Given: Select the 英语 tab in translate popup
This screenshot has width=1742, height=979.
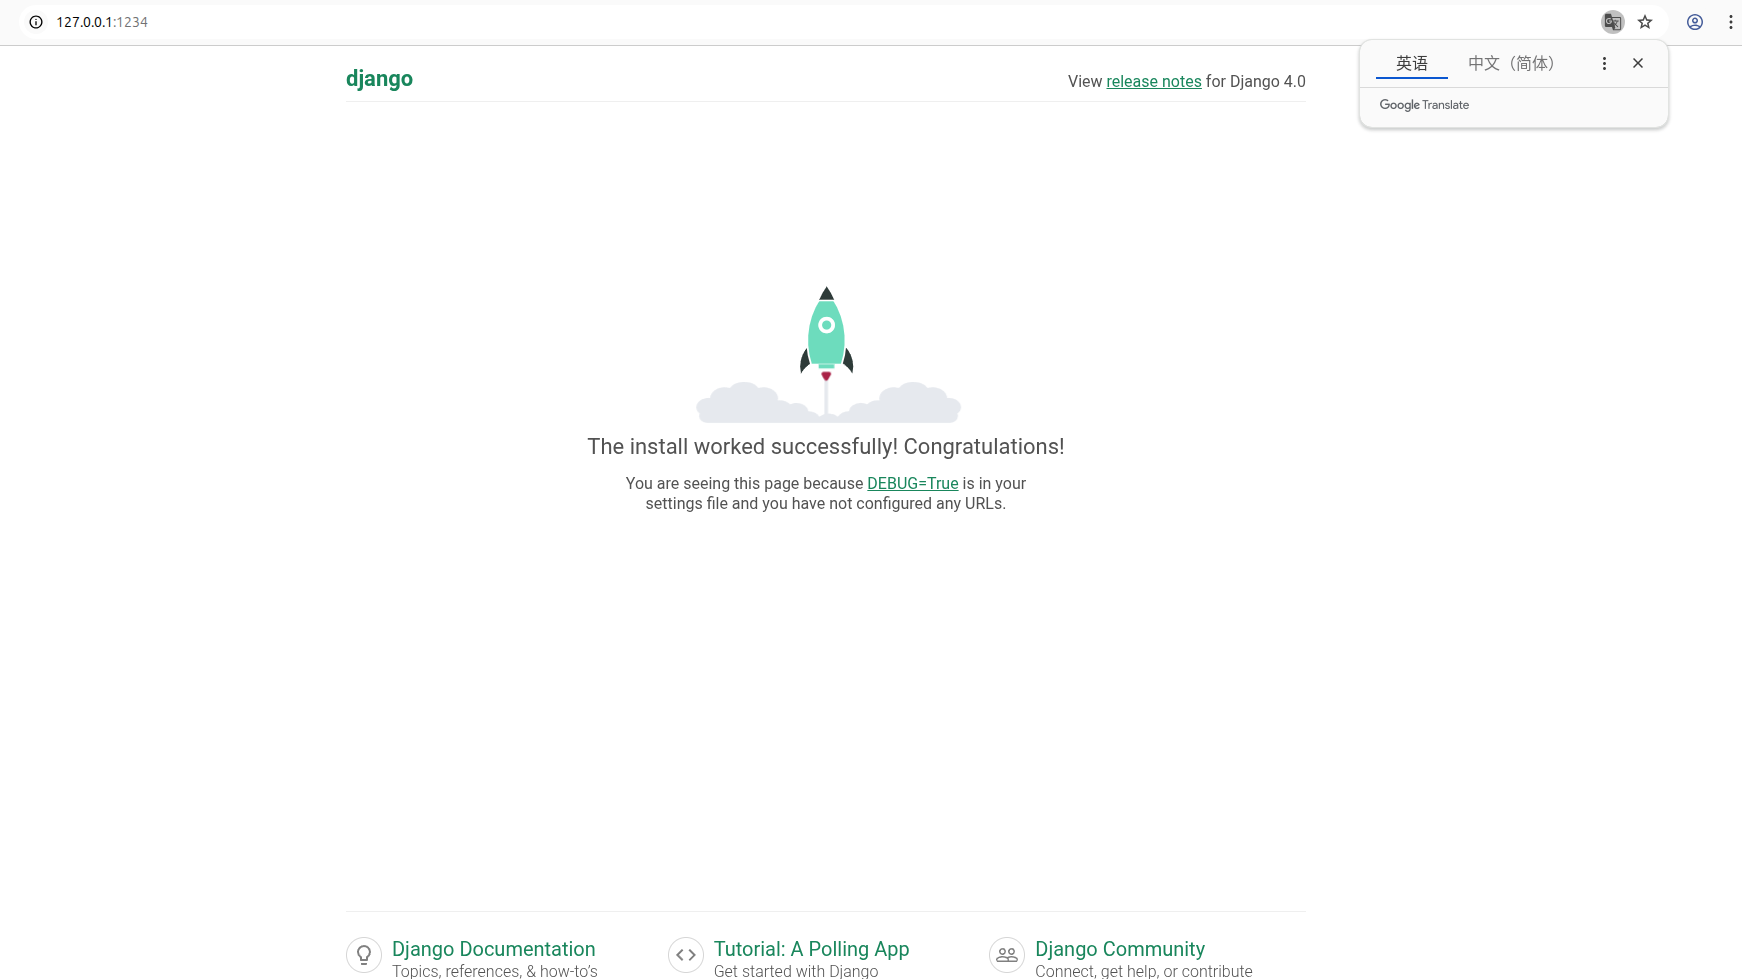Looking at the screenshot, I should [1412, 63].
